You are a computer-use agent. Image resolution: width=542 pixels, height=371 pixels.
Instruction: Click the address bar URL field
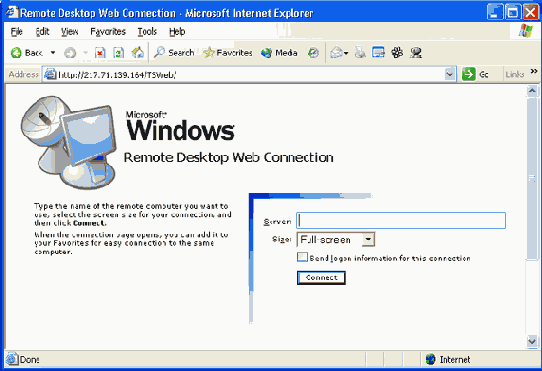coord(250,74)
